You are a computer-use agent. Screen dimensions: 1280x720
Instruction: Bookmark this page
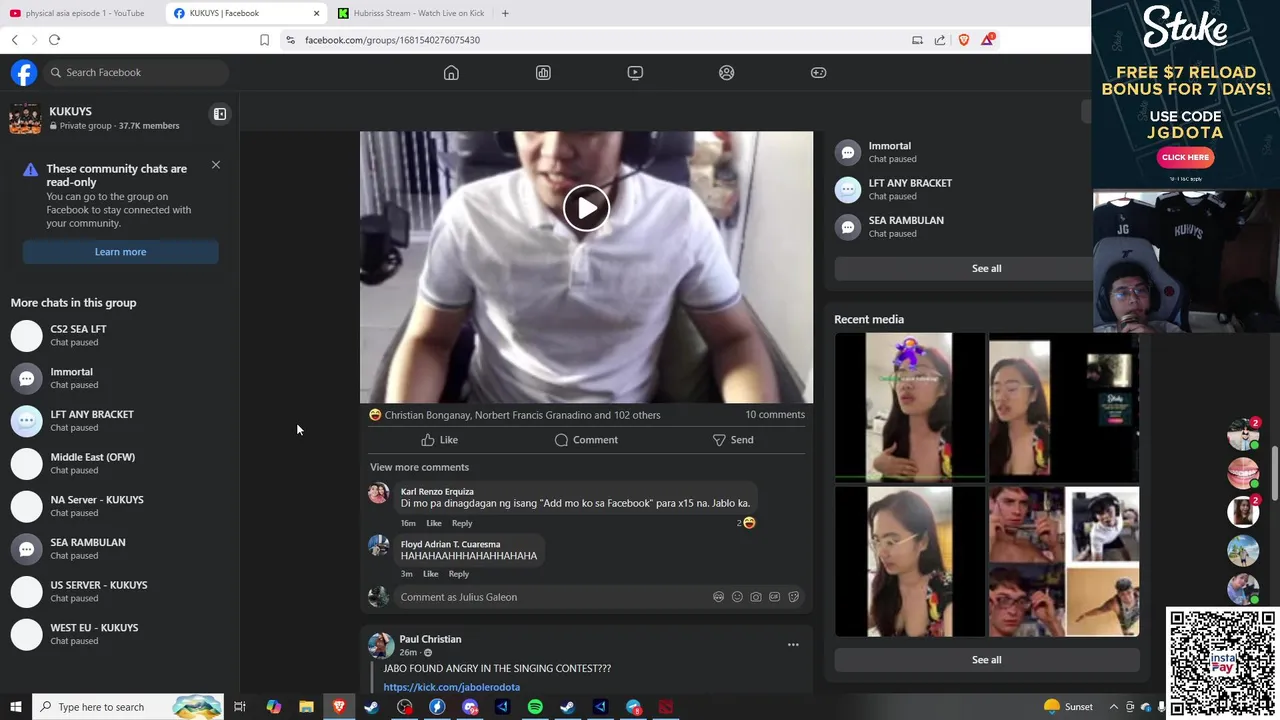(264, 40)
